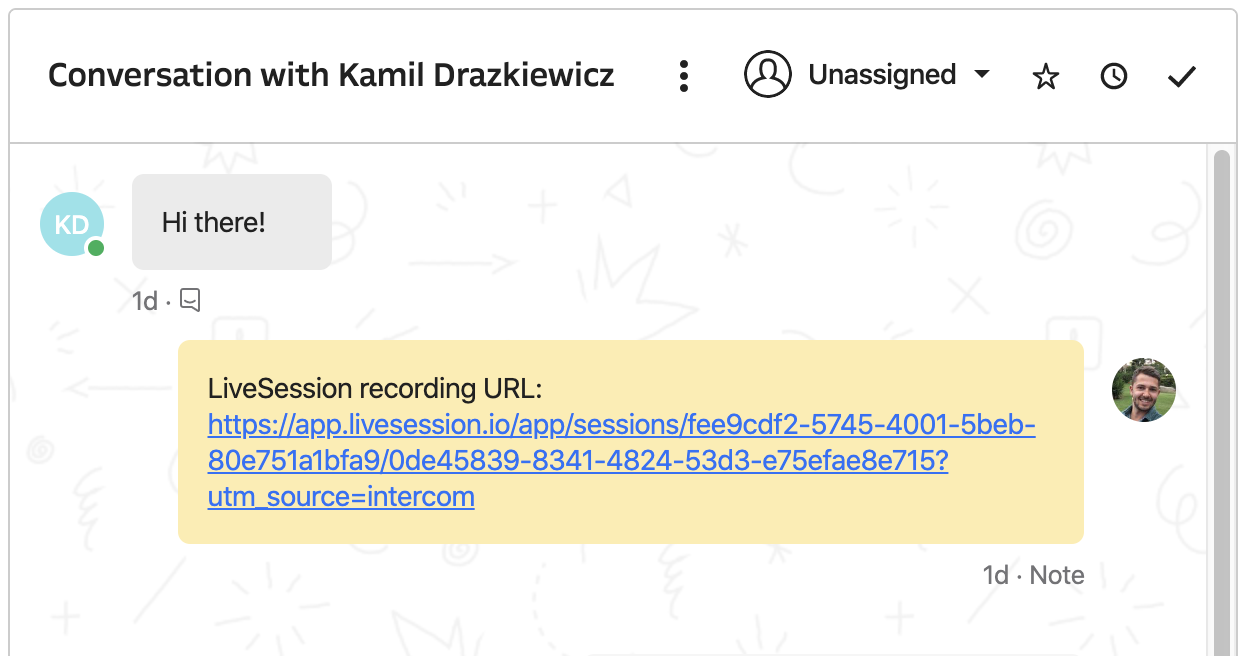Open Kamil's KD profile avatar
This screenshot has width=1244, height=656.
click(71, 223)
